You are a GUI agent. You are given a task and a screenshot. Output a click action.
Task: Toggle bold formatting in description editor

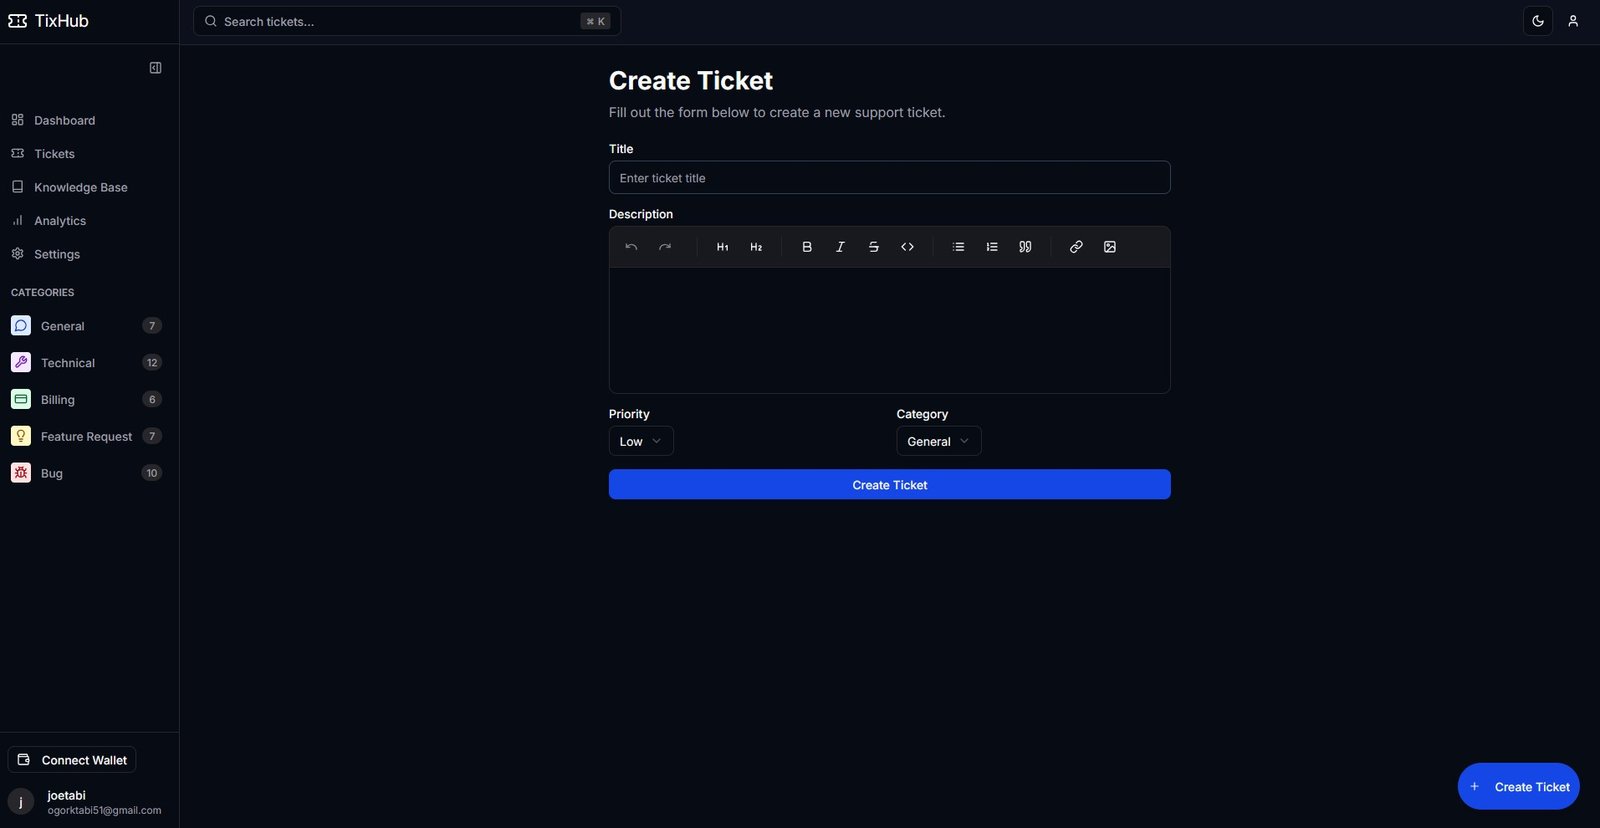click(807, 247)
